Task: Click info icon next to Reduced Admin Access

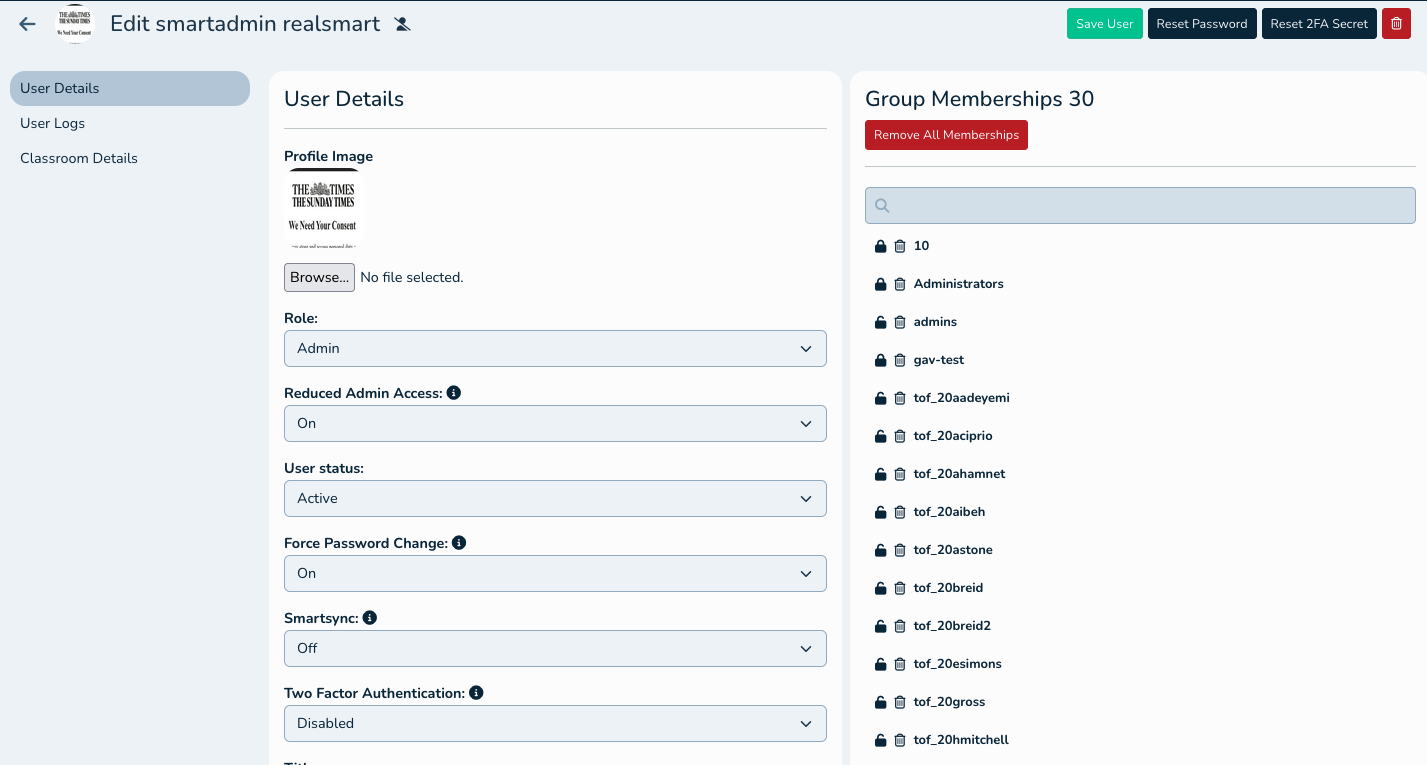Action: click(454, 393)
